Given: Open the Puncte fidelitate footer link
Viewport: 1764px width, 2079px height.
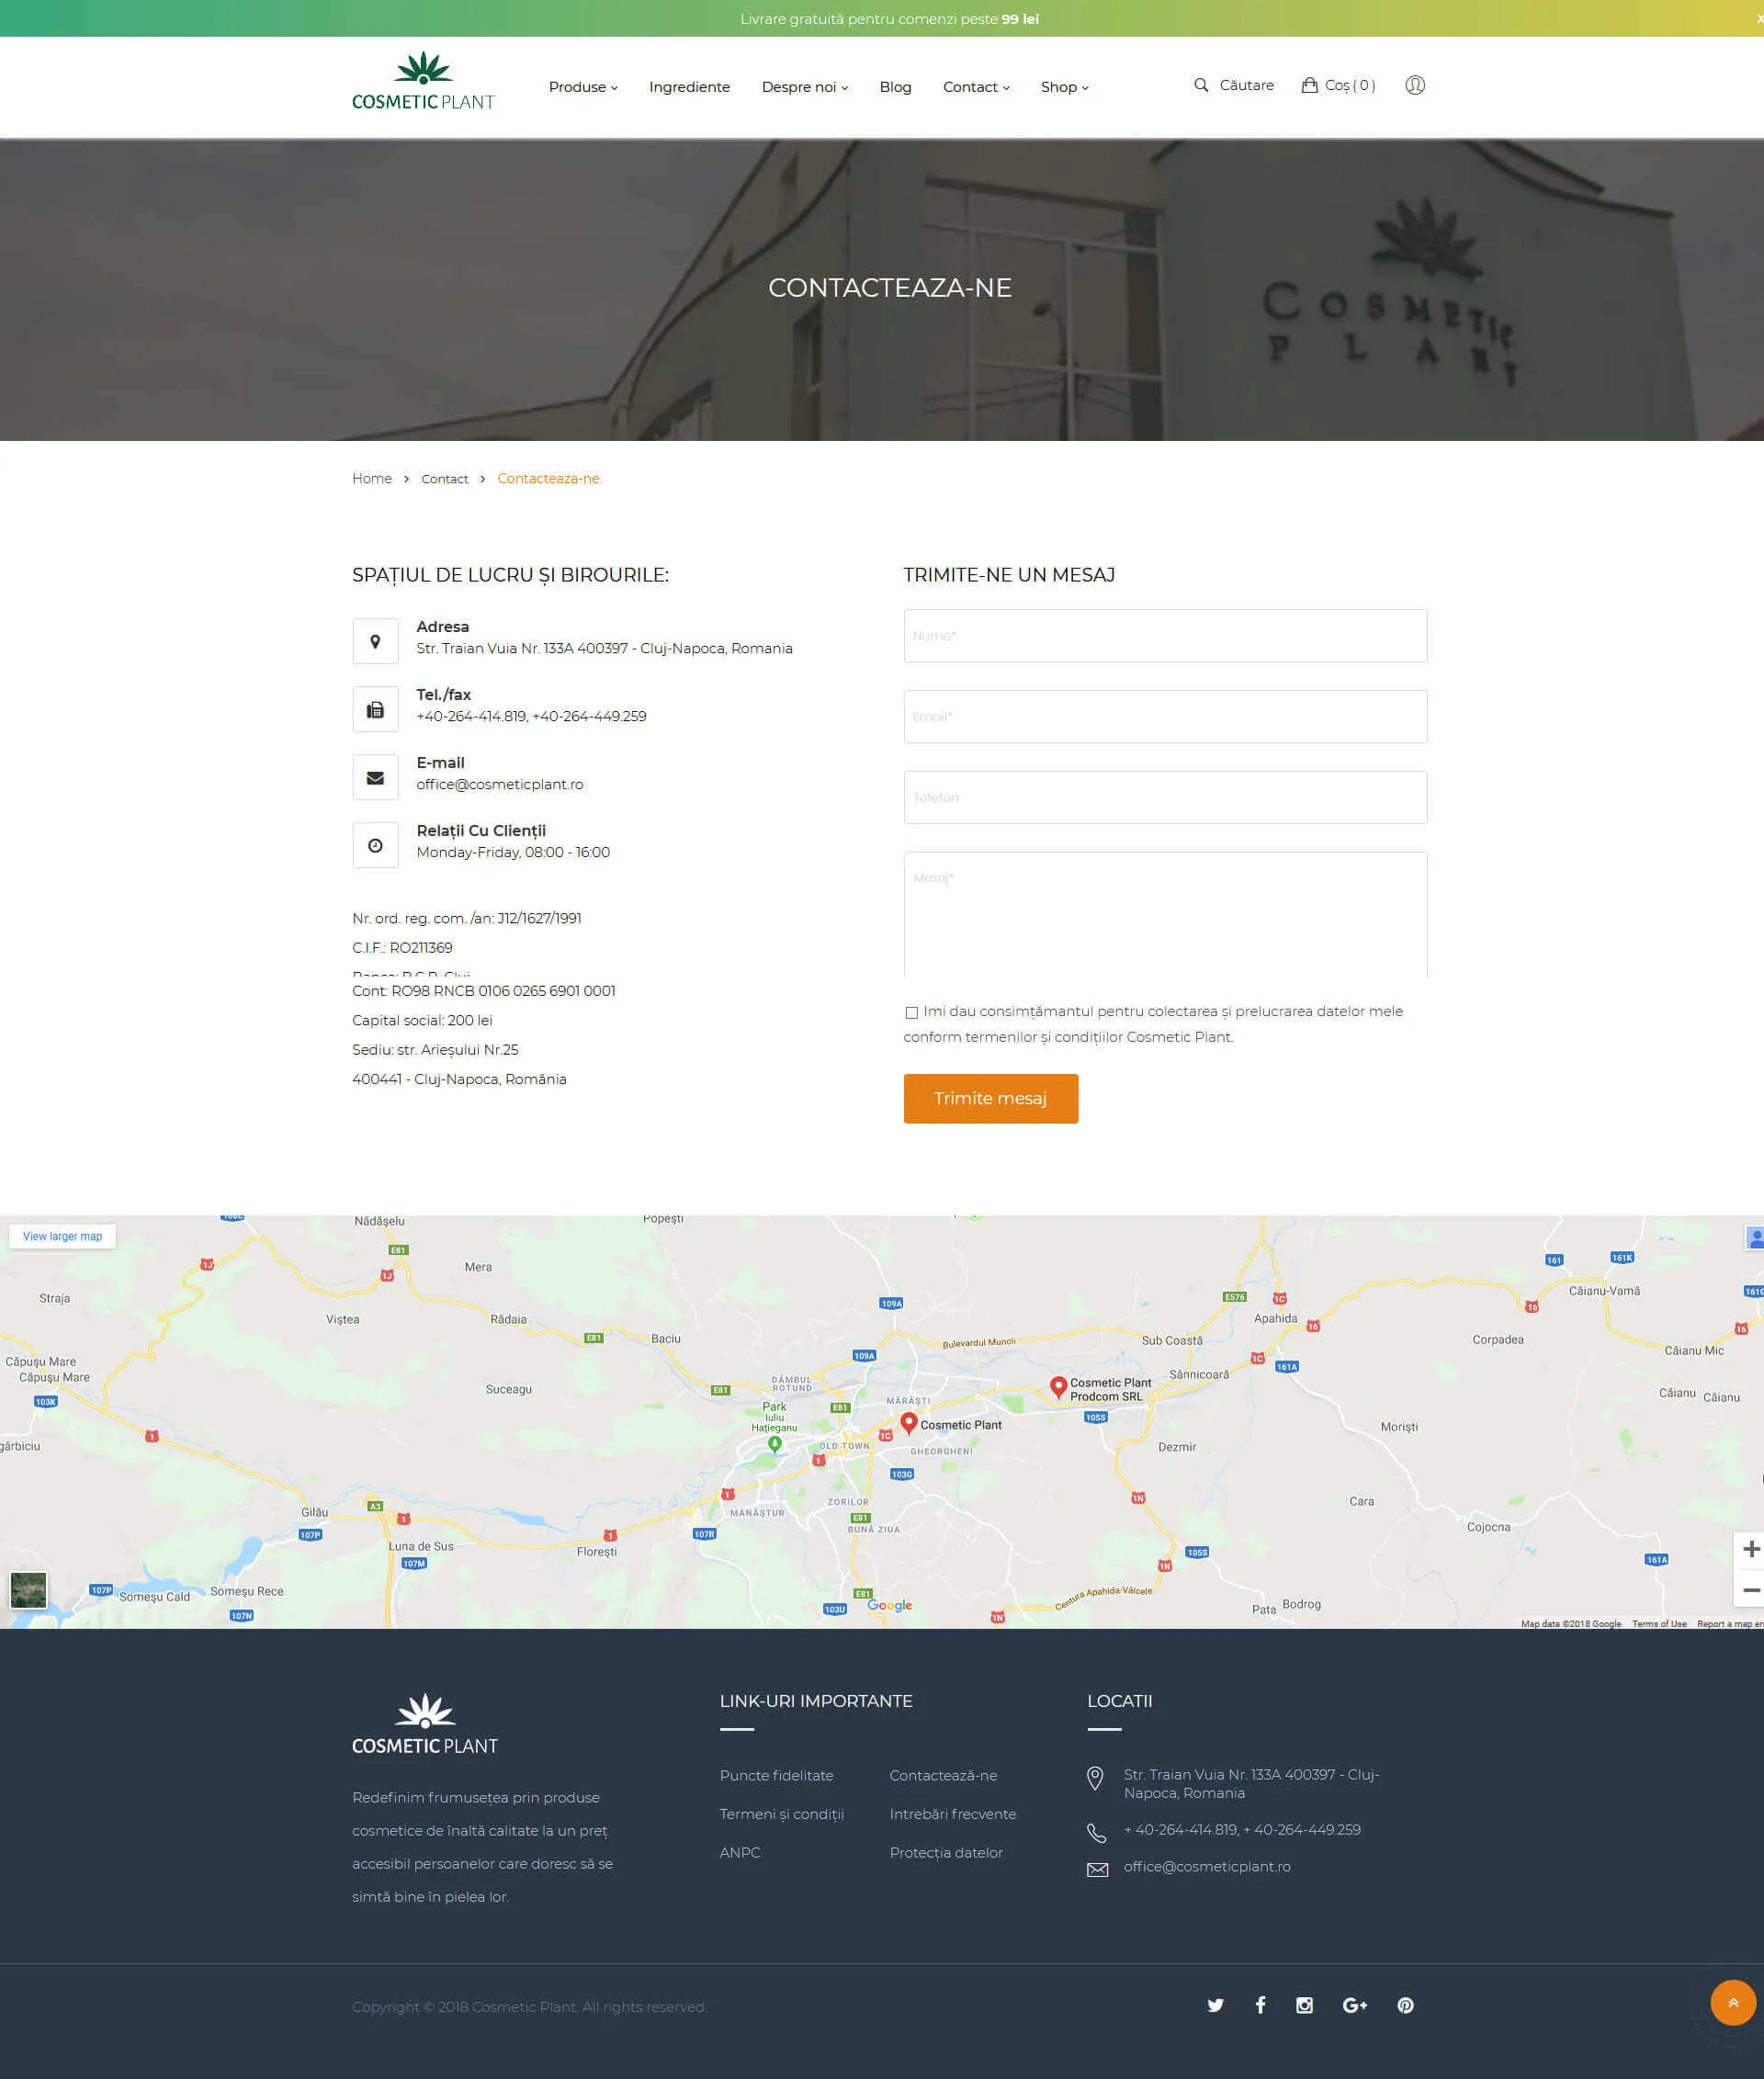Looking at the screenshot, I should [776, 1775].
